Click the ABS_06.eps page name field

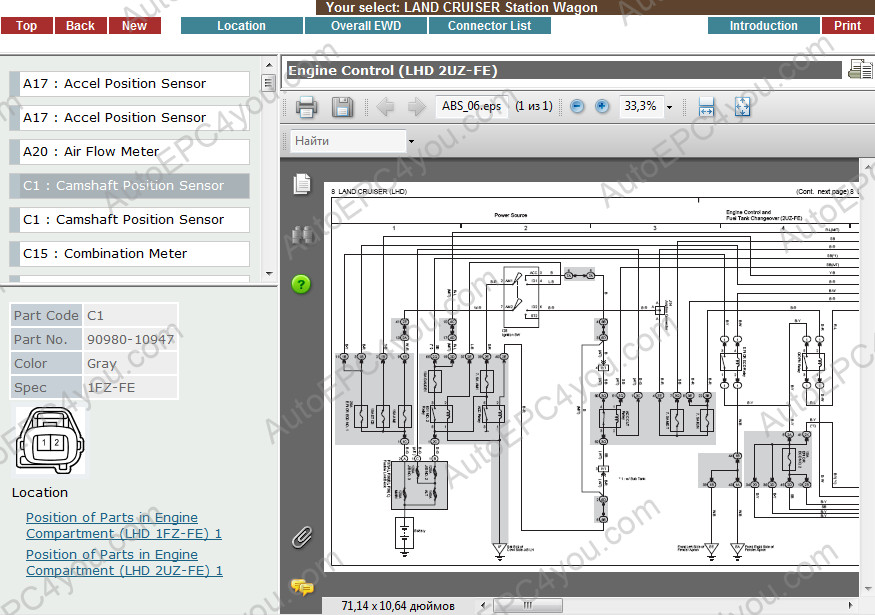click(472, 106)
